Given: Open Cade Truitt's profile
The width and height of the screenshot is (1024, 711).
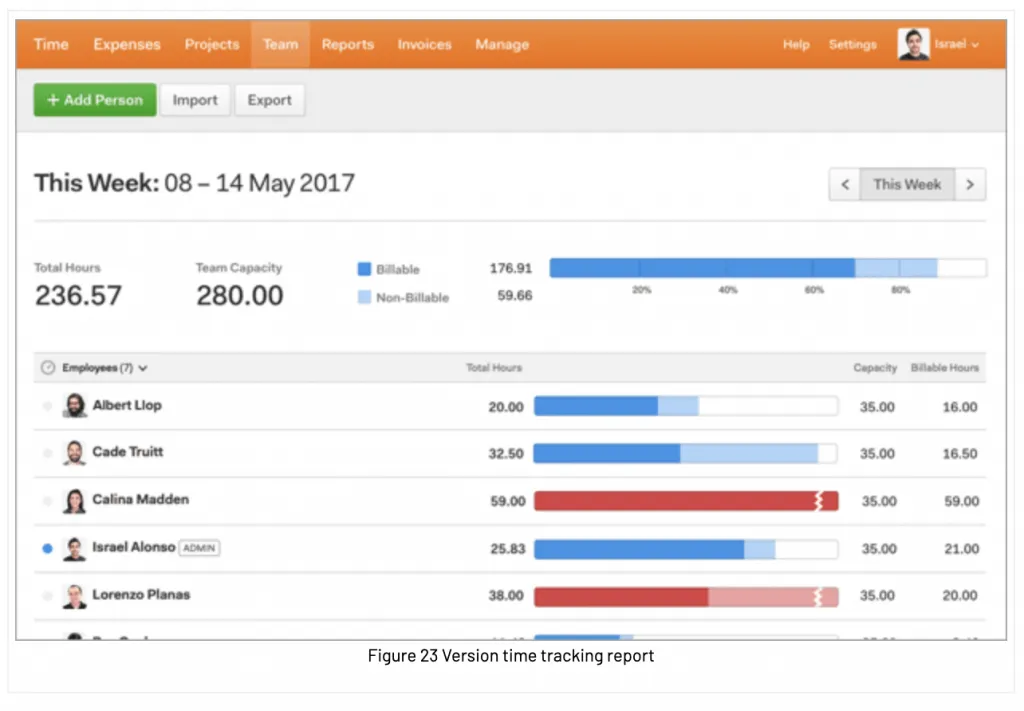Looking at the screenshot, I should pos(127,452).
